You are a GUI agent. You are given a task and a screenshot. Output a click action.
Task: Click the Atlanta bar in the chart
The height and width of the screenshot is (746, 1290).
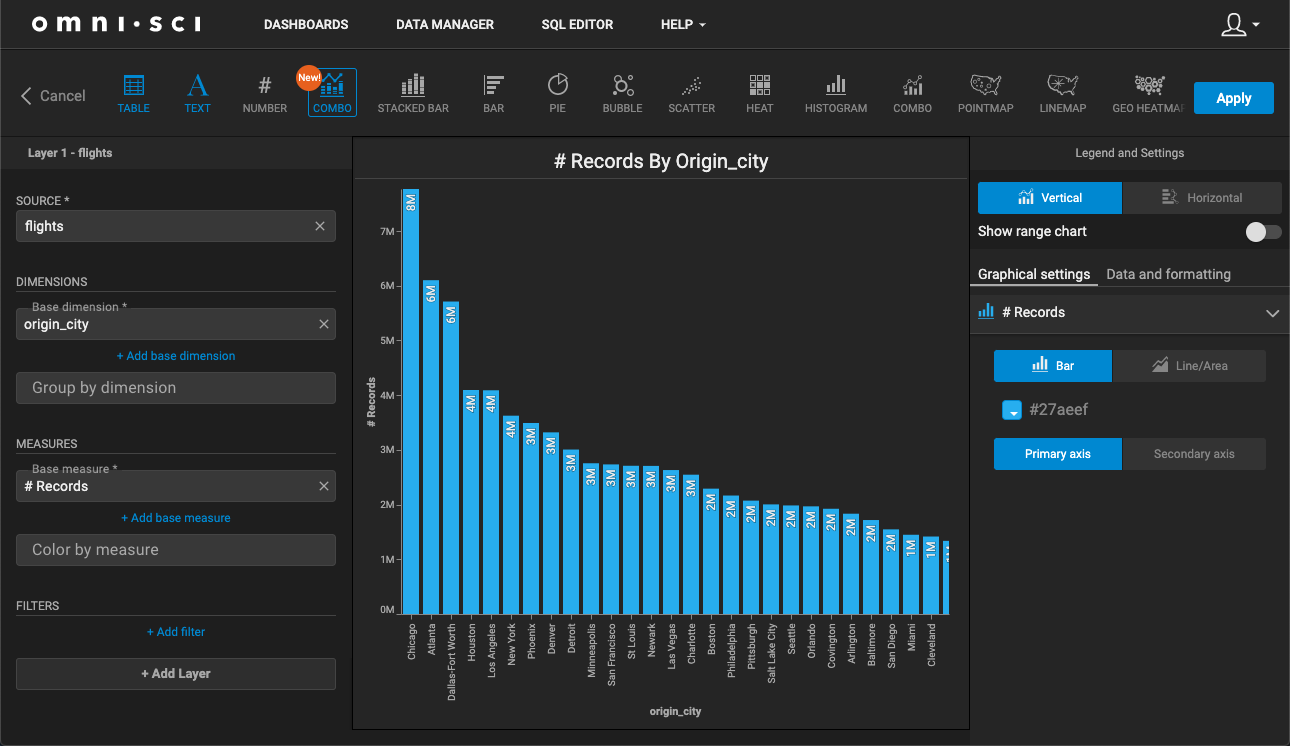[x=431, y=447]
